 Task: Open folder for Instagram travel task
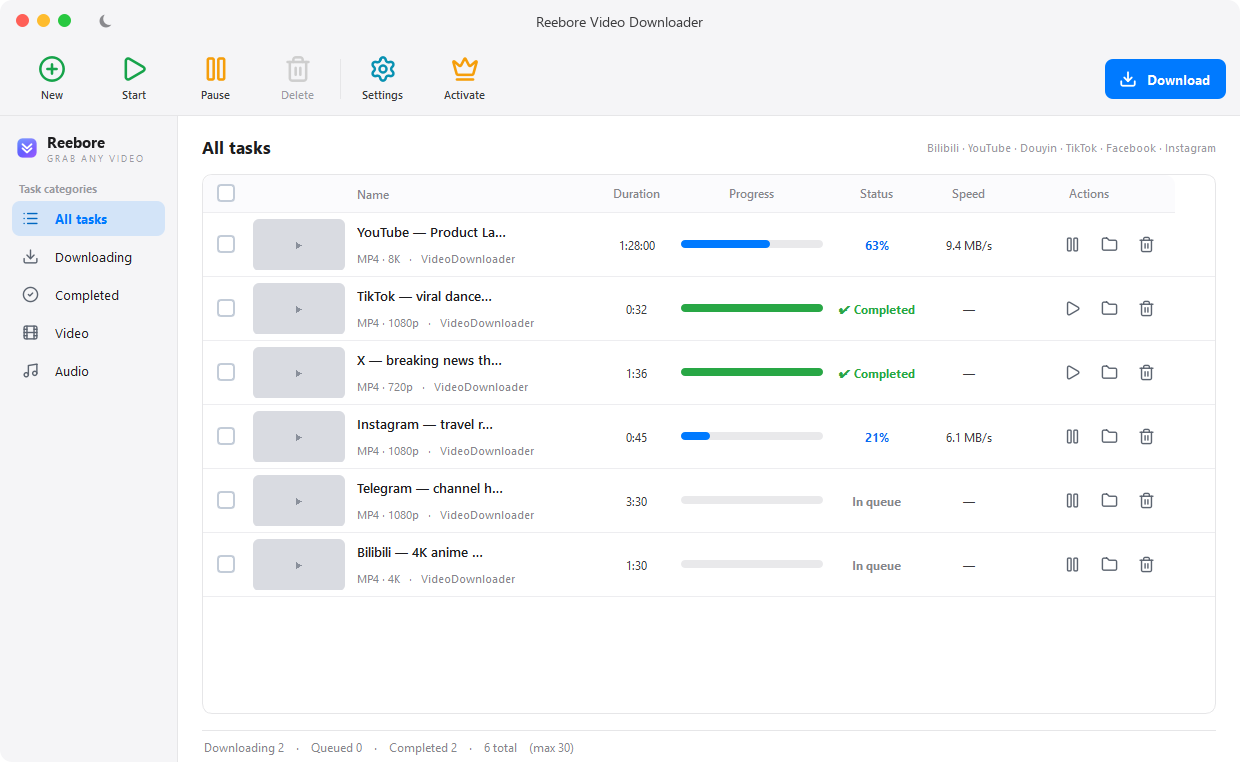click(1110, 437)
